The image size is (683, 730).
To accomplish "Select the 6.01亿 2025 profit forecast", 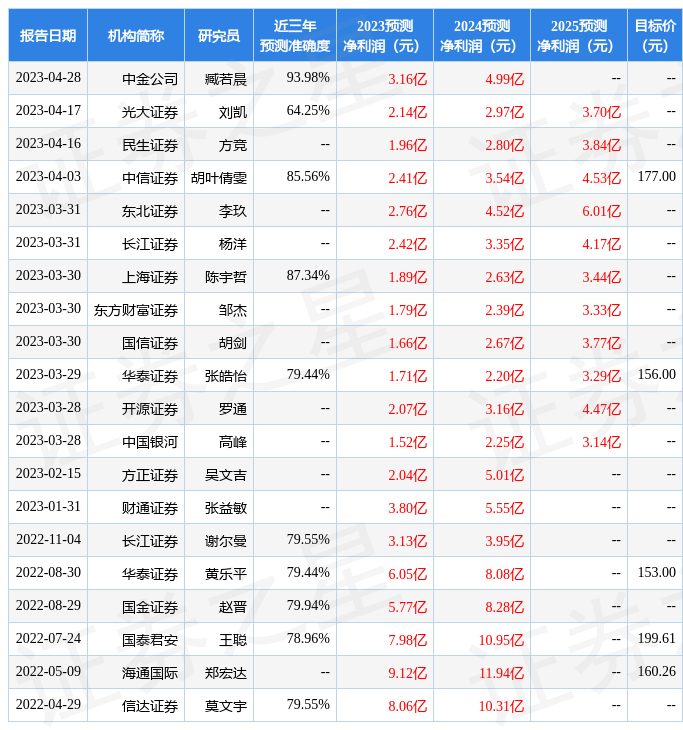I will (601, 211).
